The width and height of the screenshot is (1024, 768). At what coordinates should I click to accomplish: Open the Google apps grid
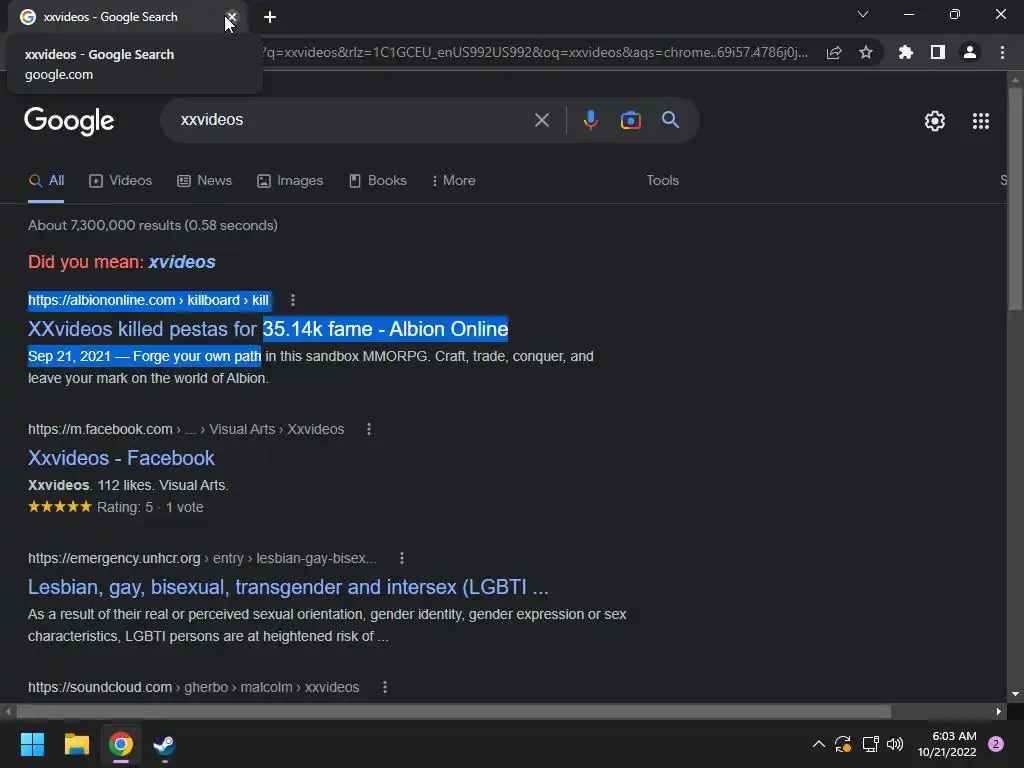point(981,121)
